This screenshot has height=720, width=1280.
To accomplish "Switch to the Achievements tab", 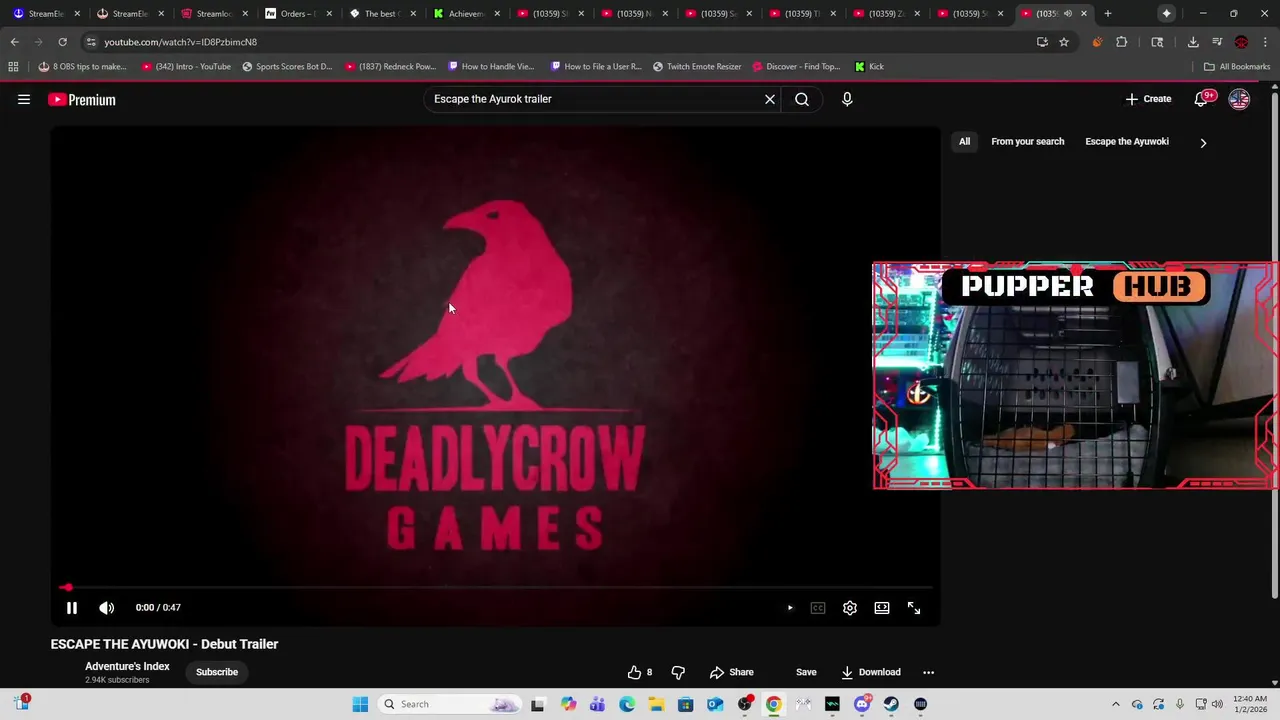I will (467, 14).
